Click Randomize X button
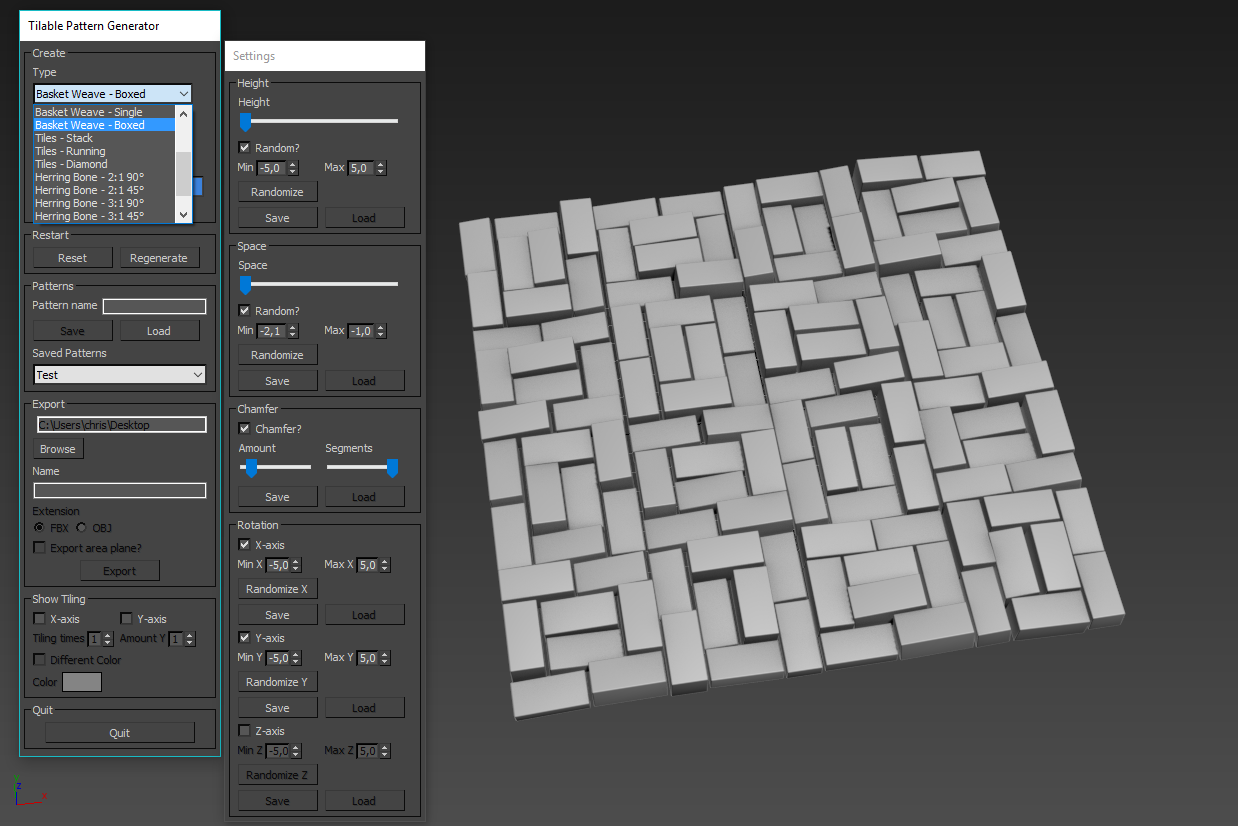 (x=277, y=589)
